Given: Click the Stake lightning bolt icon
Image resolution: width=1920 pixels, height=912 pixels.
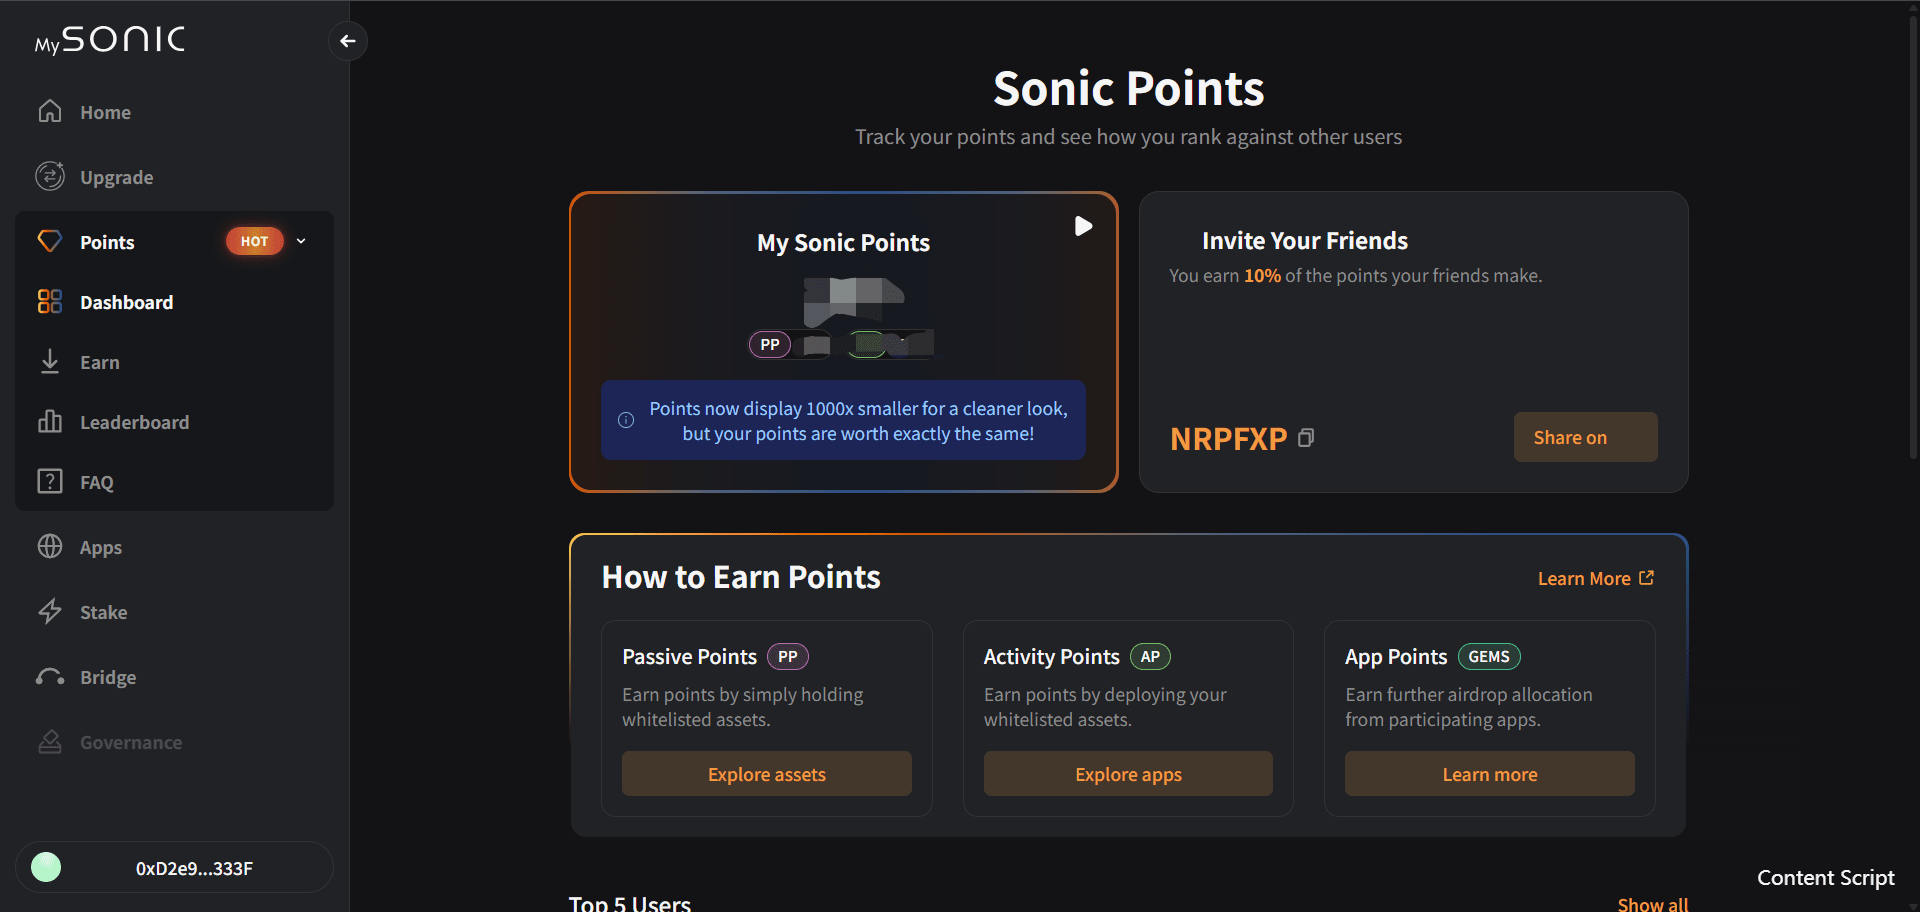Looking at the screenshot, I should point(50,611).
